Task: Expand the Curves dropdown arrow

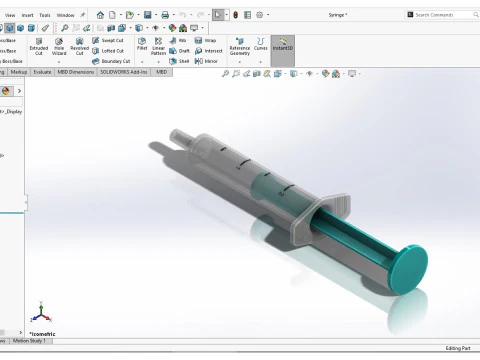Action: click(261, 62)
